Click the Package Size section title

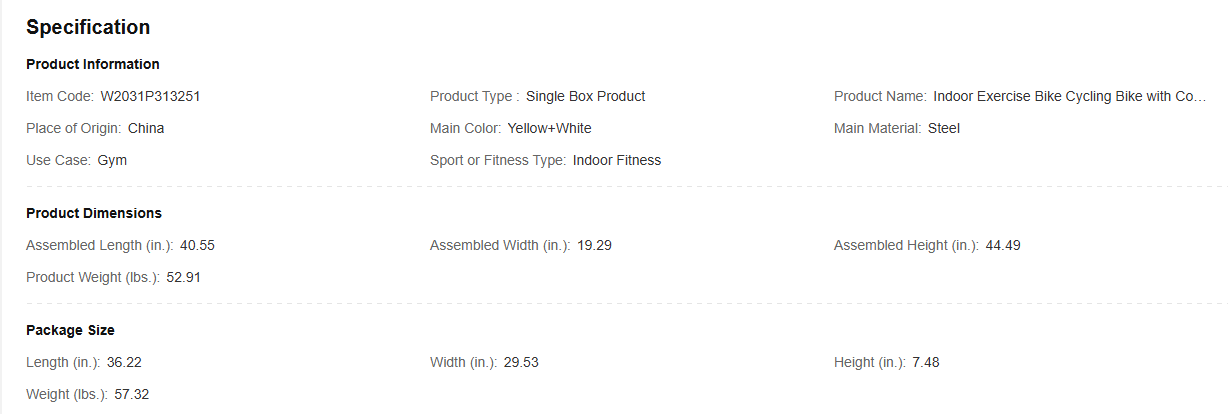pos(70,330)
